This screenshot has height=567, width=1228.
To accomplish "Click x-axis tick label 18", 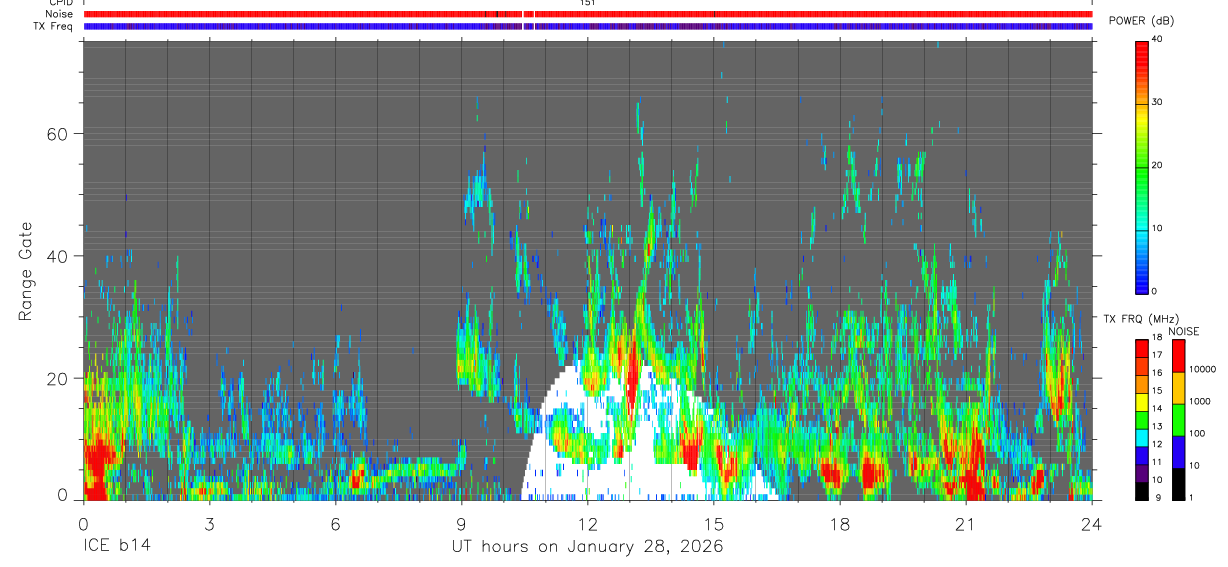I will tap(840, 524).
